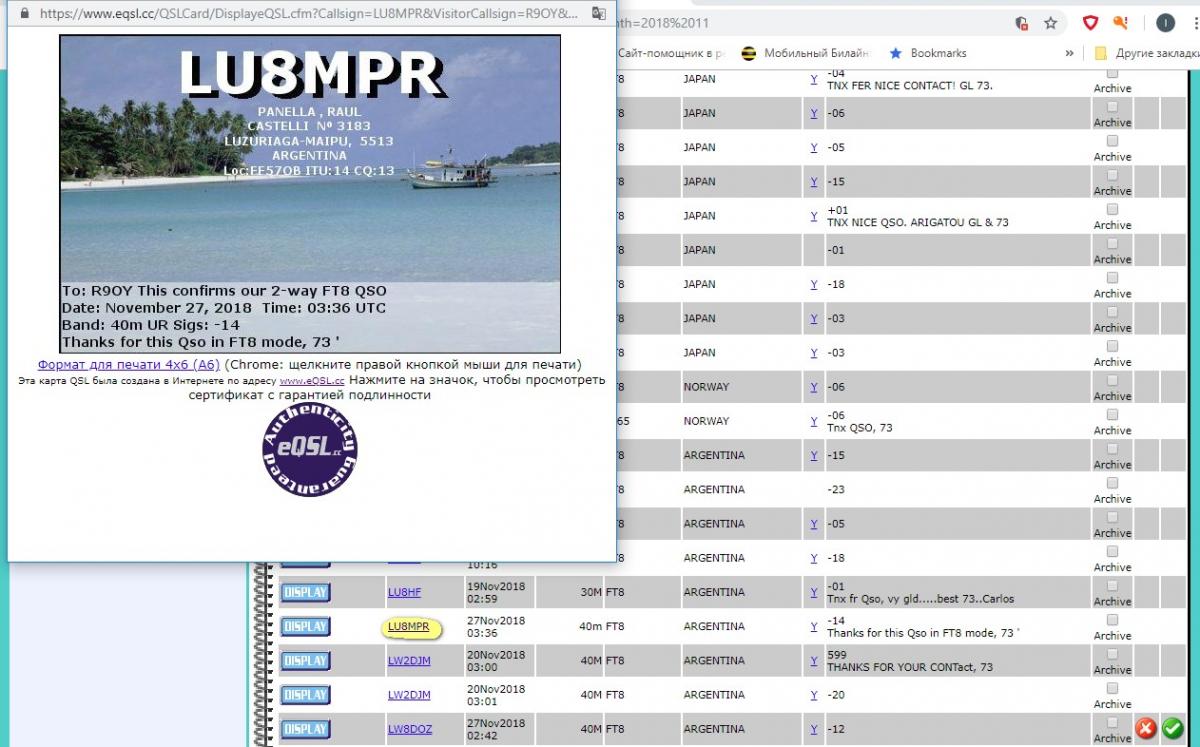Open the Формат для печати 4x6 link

129,365
